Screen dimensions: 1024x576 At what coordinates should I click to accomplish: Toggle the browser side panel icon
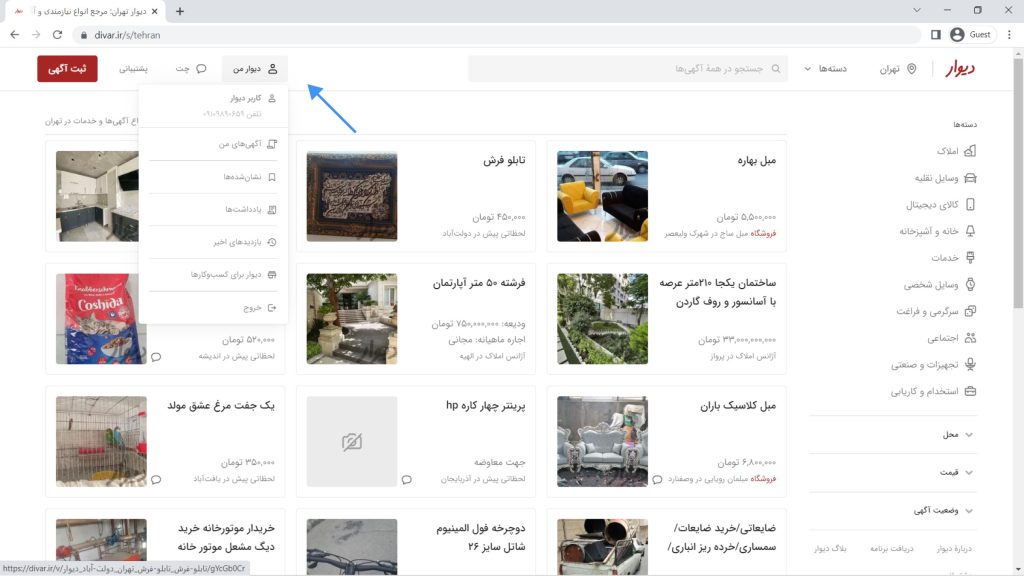pos(935,35)
